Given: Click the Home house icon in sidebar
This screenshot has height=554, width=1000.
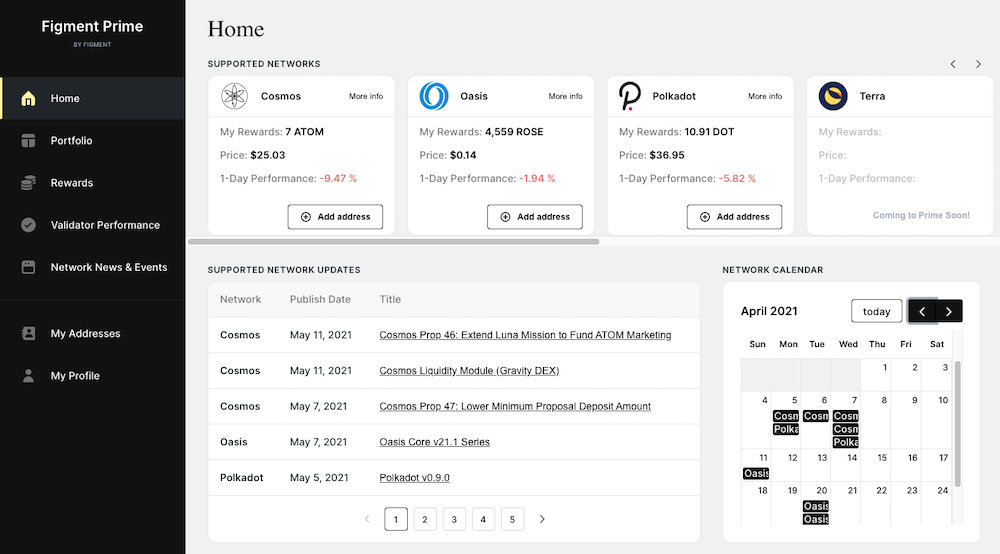Looking at the screenshot, I should [28, 98].
